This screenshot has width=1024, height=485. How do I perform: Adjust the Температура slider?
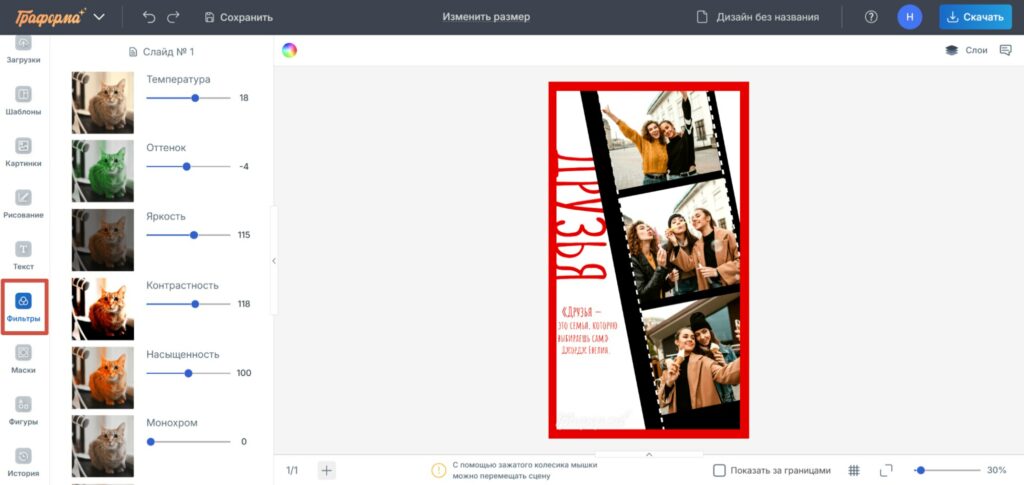(x=188, y=98)
